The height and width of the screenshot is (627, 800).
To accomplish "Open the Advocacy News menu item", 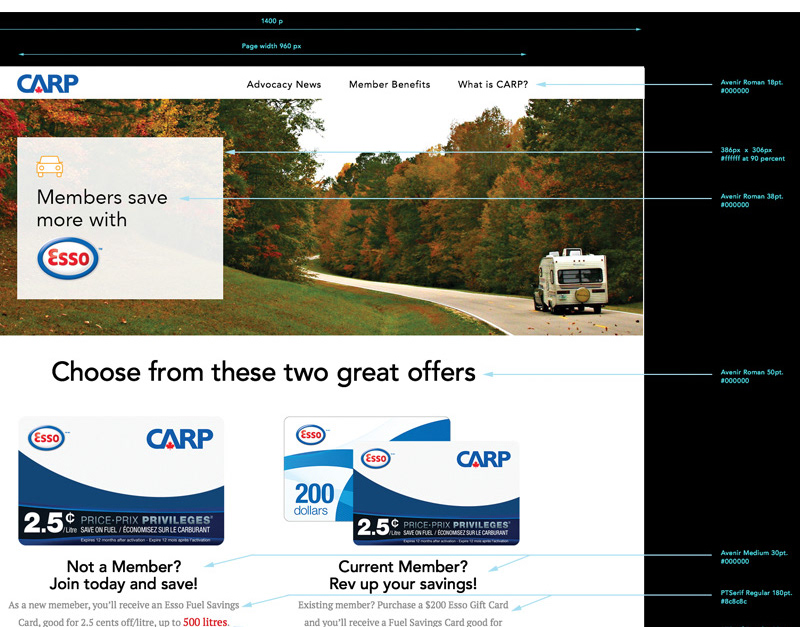I will tap(284, 85).
